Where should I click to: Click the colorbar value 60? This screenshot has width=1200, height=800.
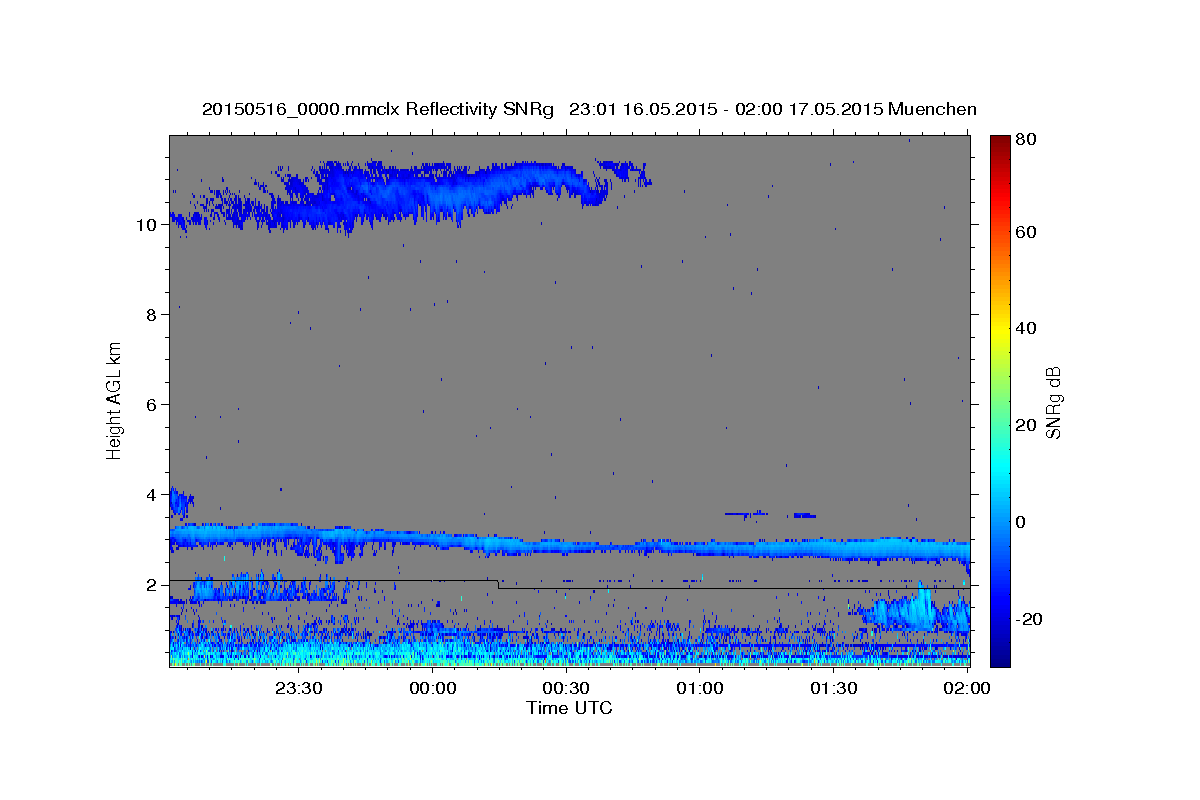tap(1028, 232)
